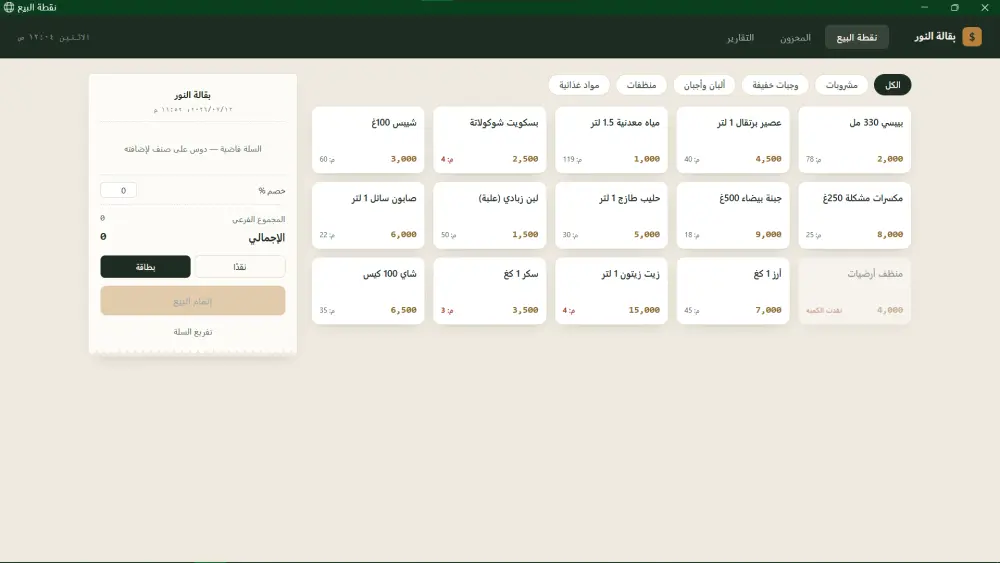Click the out-of-stock منظف أرضيات card
This screenshot has height=563, width=1000.
click(x=855, y=291)
